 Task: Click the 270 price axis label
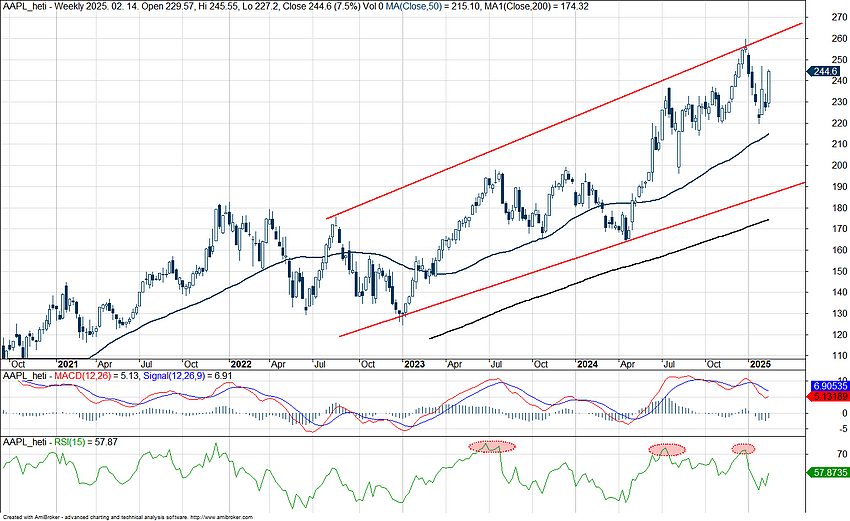click(839, 17)
